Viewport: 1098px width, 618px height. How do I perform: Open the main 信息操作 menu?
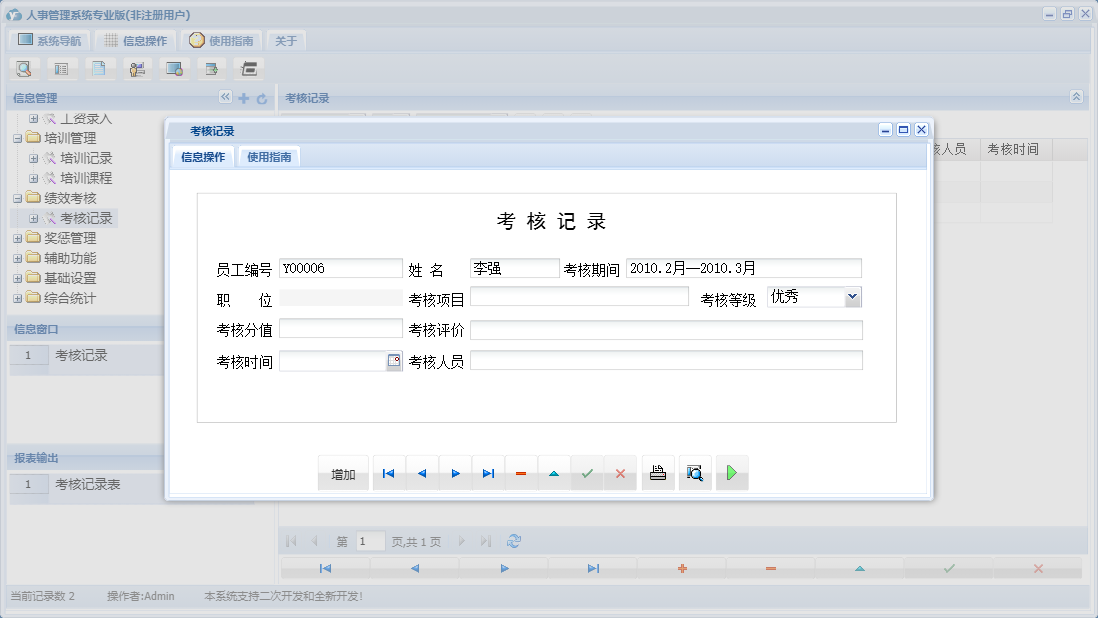click(136, 41)
